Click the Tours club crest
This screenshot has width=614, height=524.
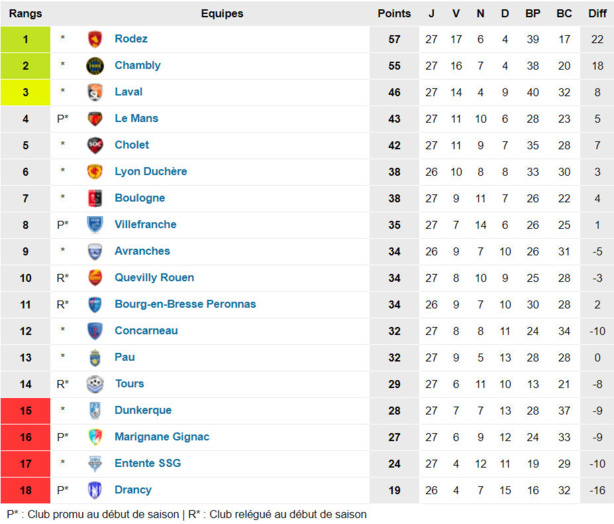click(95, 384)
